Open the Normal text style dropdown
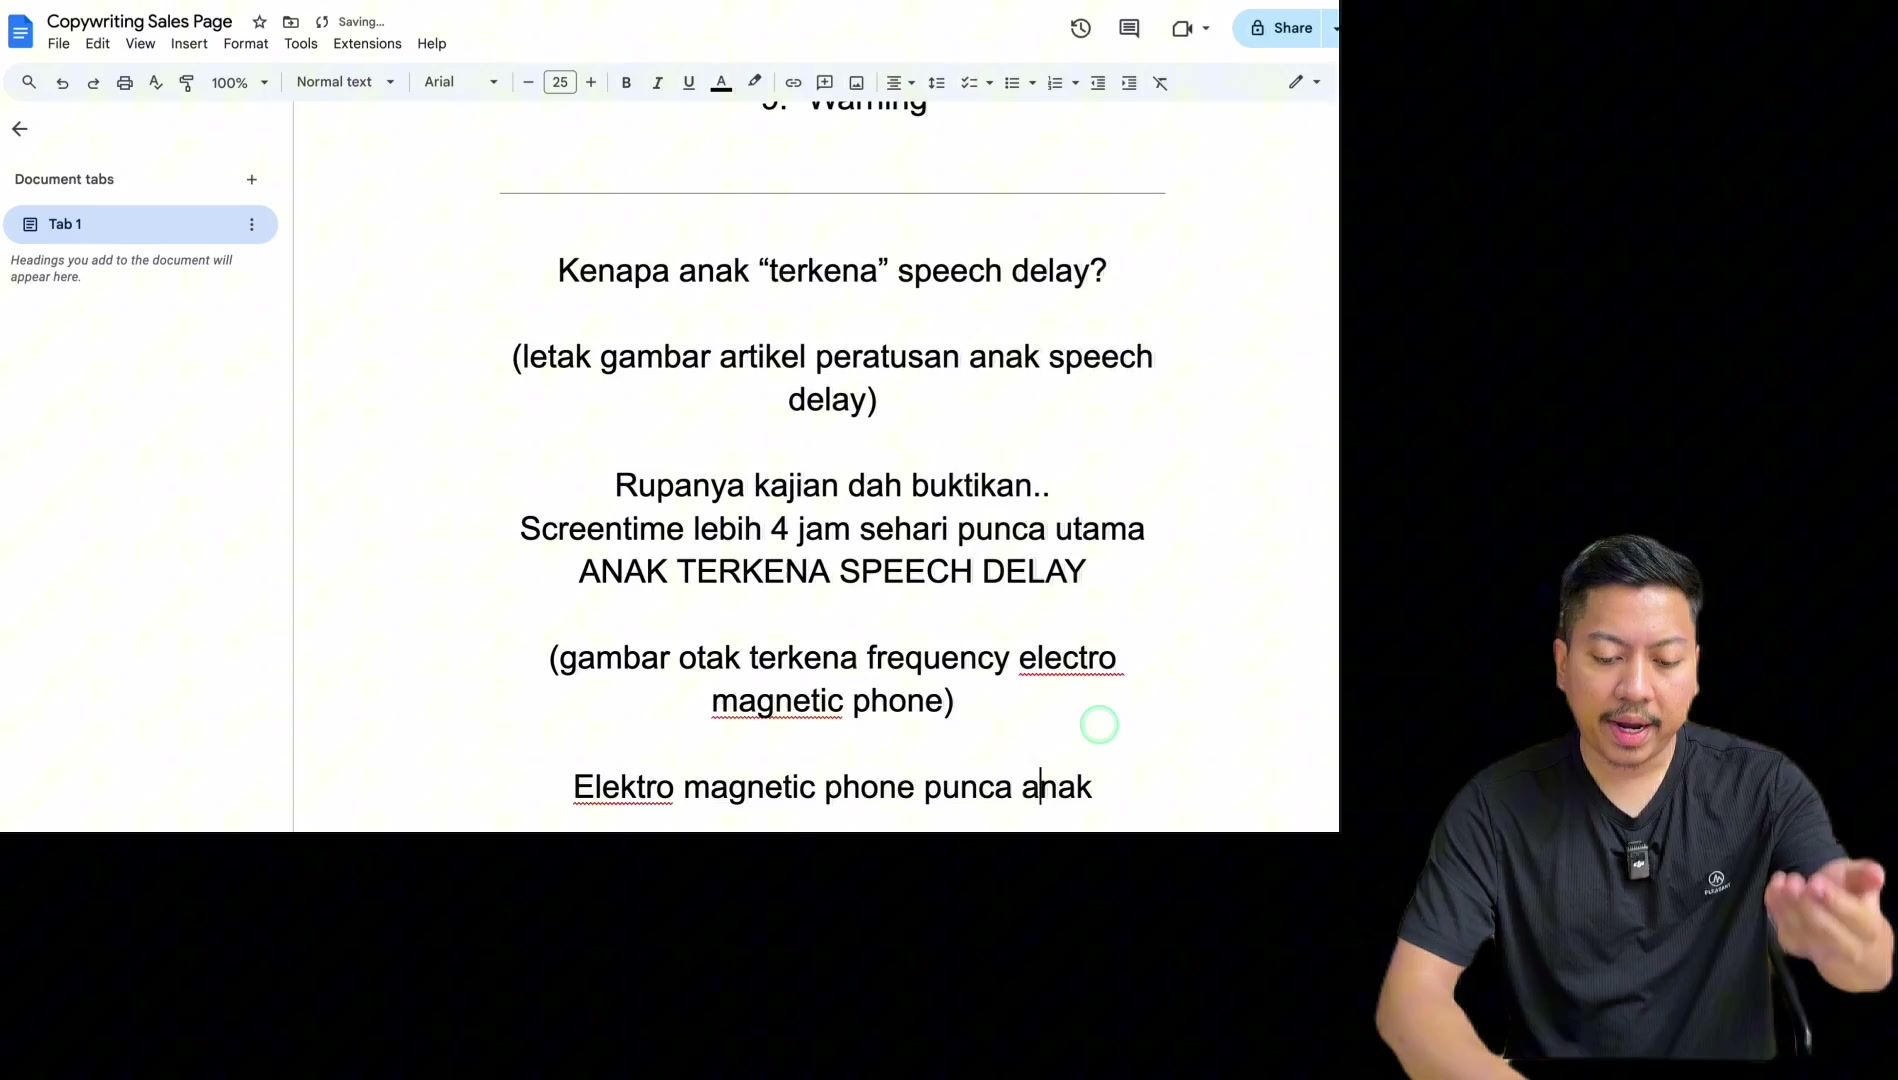The width and height of the screenshot is (1898, 1080). (x=345, y=82)
